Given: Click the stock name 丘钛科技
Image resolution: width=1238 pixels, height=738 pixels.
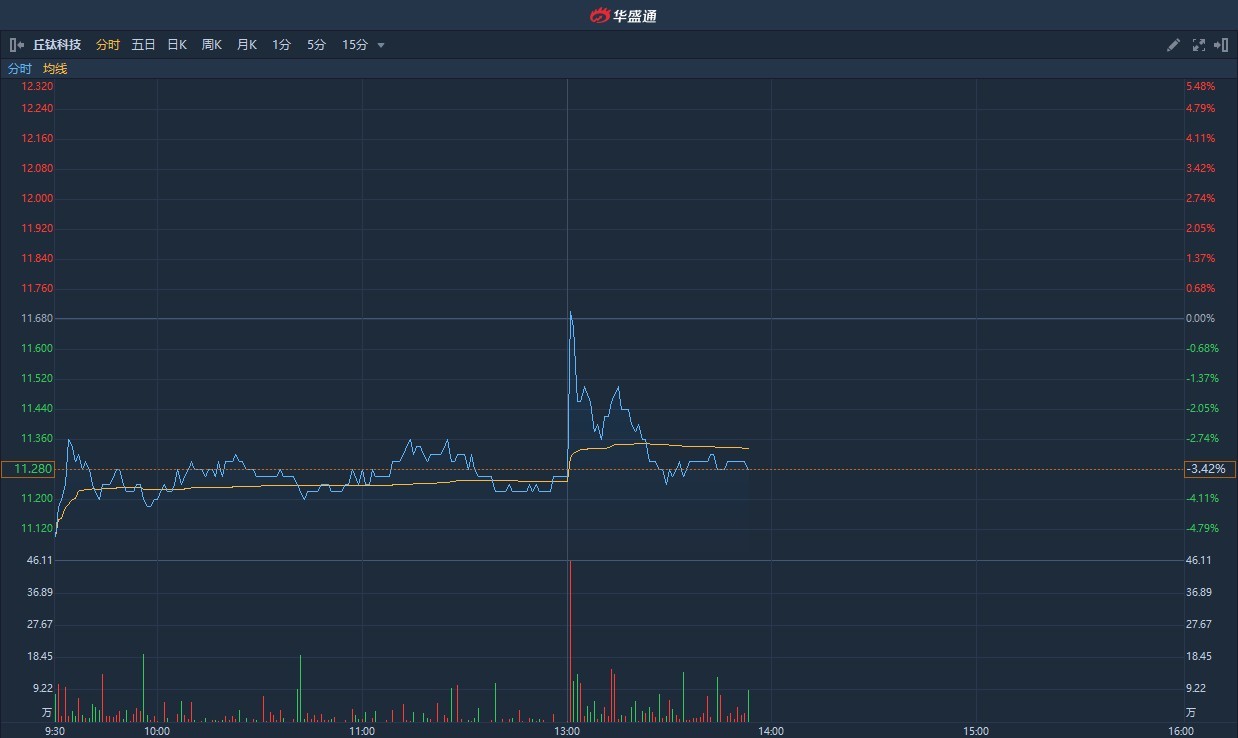Looking at the screenshot, I should [x=56, y=45].
